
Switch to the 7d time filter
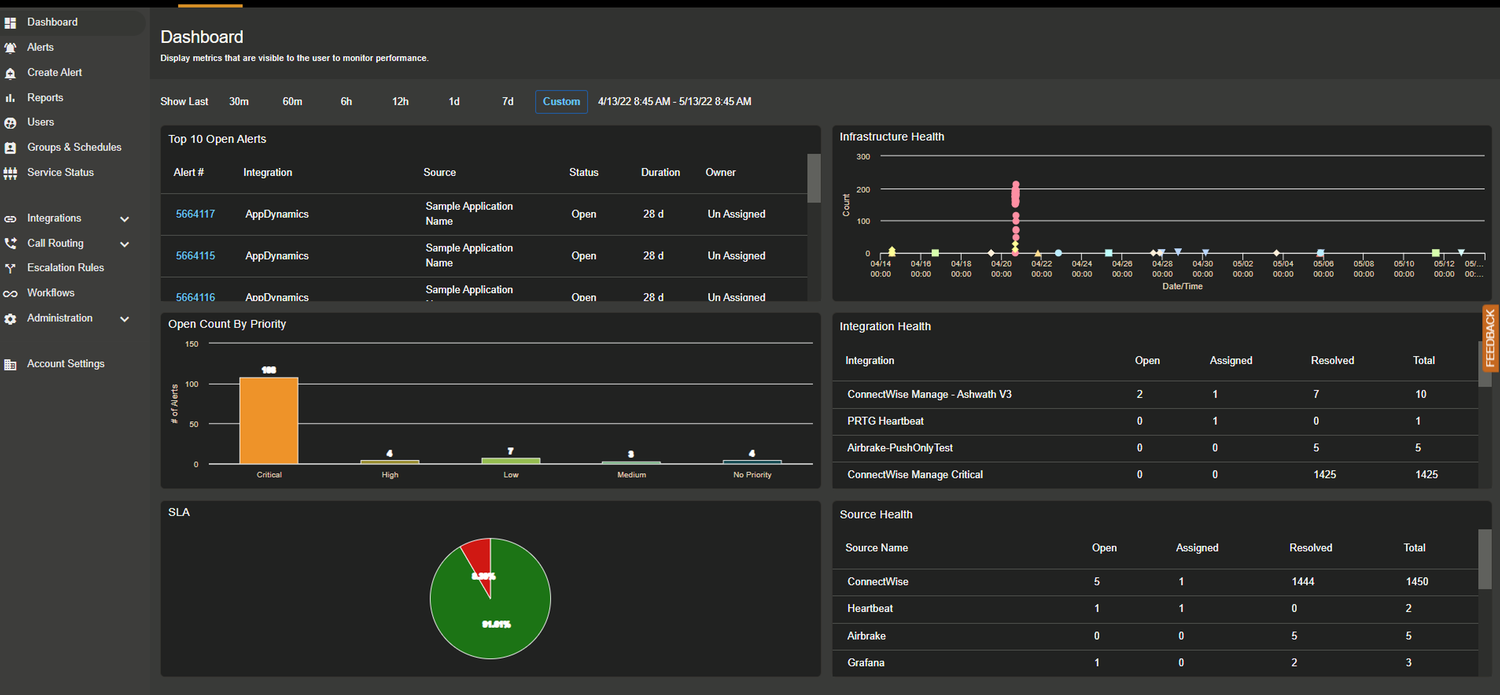pos(507,101)
